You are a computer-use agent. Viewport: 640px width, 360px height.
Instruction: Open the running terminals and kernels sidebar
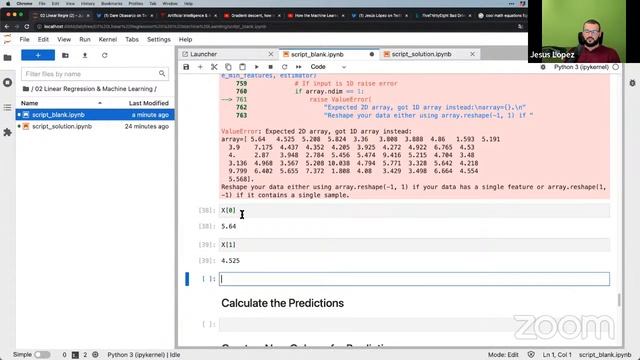tap(7, 82)
